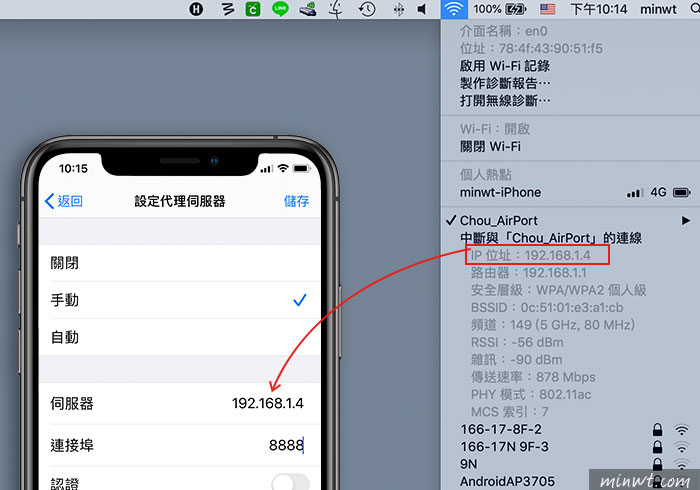Choose 製作診斷報告… menu item

(x=505, y=83)
